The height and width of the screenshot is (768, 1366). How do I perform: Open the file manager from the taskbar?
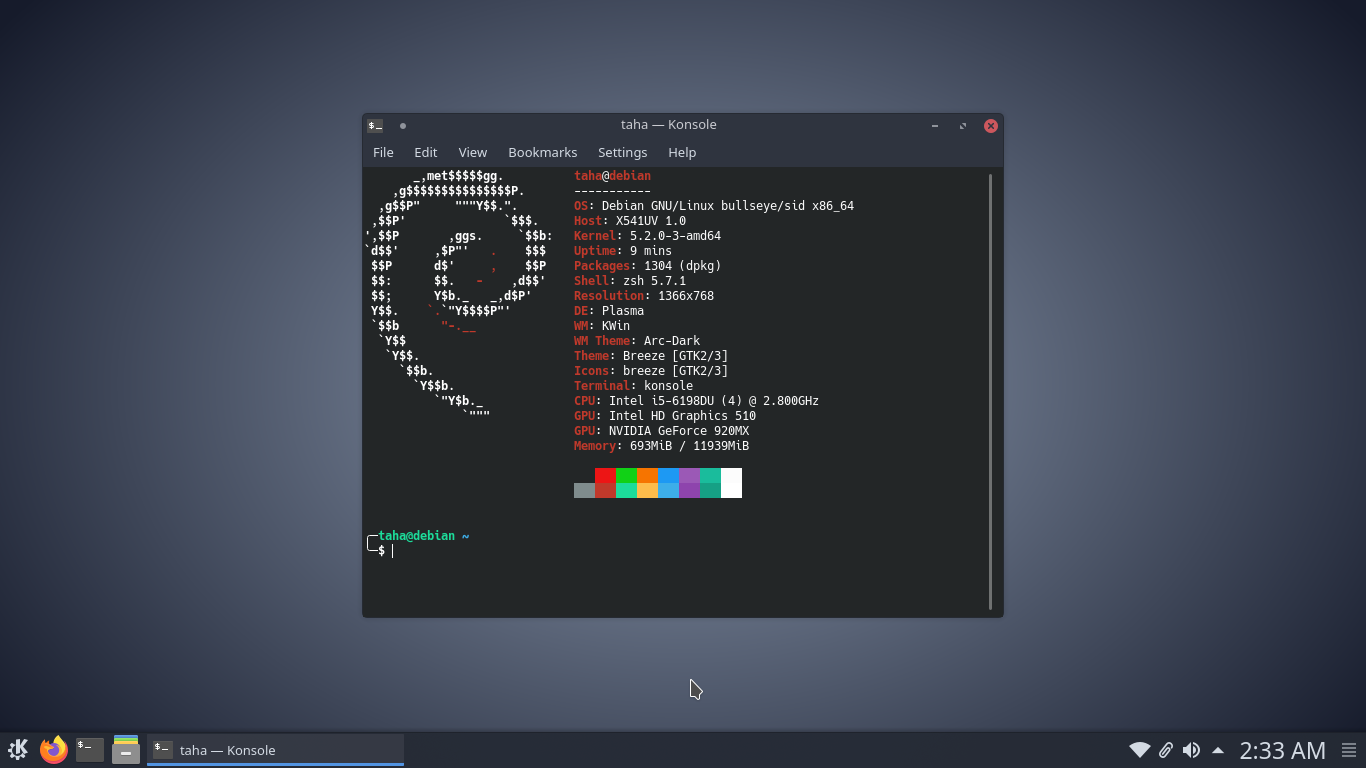pos(126,749)
